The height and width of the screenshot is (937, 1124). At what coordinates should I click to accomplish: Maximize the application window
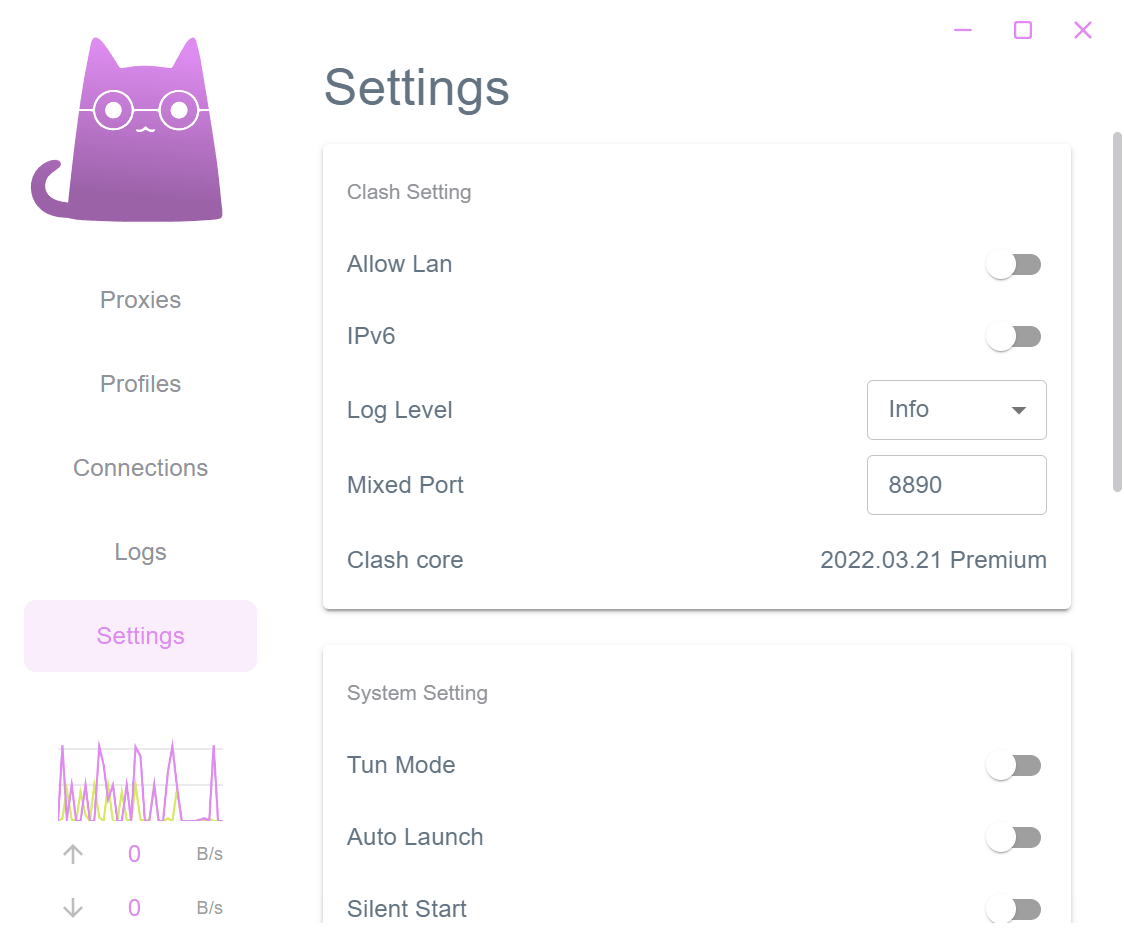coord(1023,30)
